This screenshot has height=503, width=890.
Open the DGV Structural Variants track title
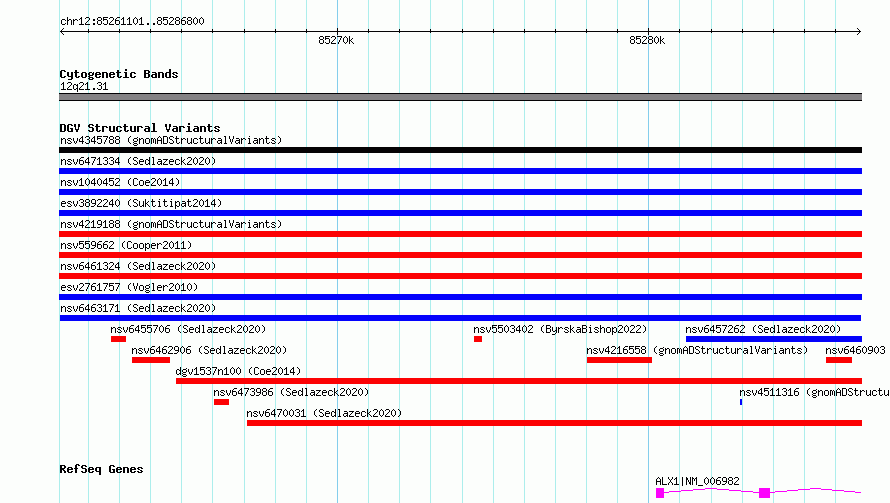coord(140,128)
